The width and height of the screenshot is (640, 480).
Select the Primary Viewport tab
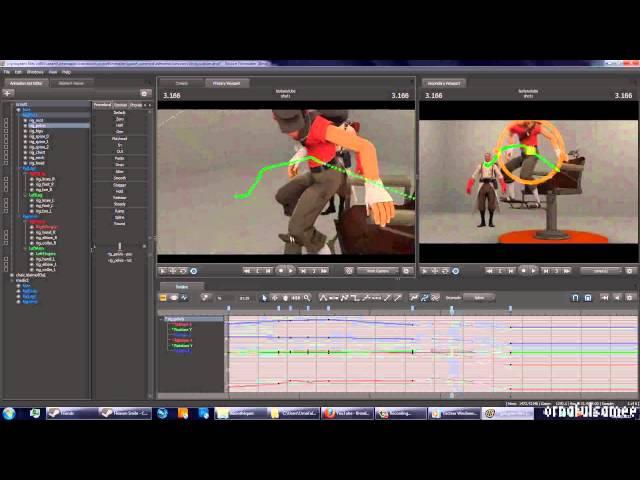(x=227, y=83)
